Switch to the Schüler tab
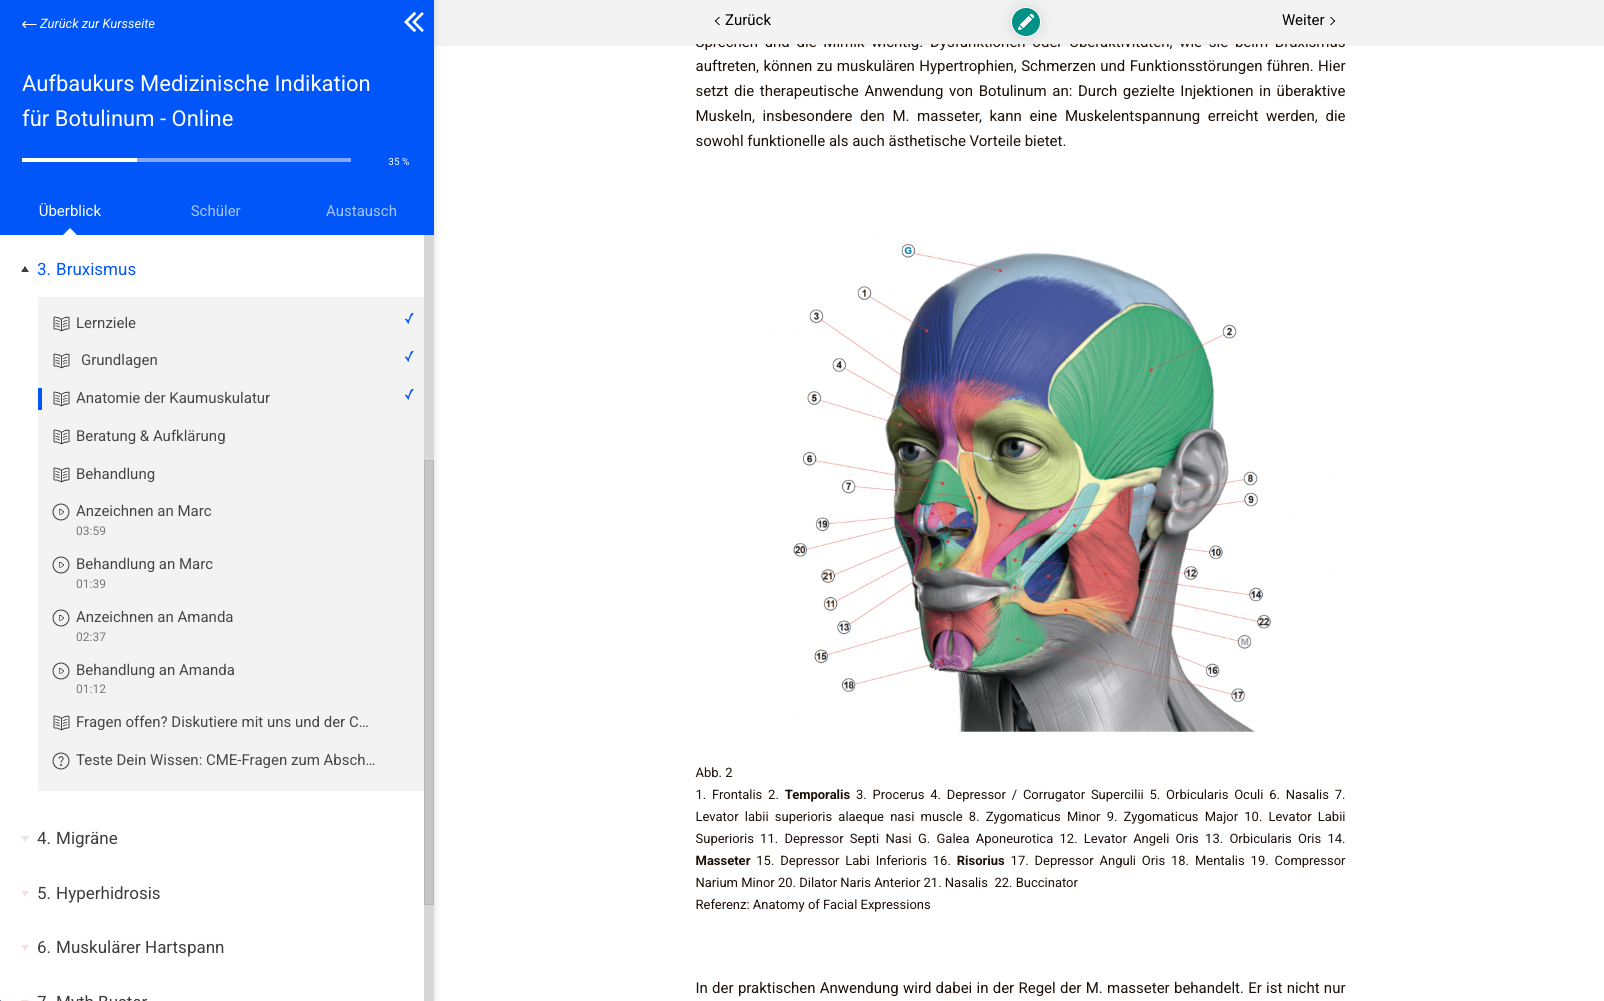1604x1001 pixels. point(216,211)
